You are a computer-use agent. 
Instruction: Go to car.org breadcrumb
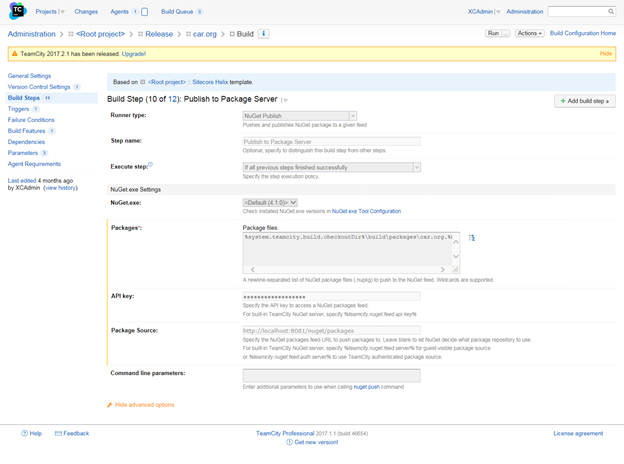(x=205, y=34)
